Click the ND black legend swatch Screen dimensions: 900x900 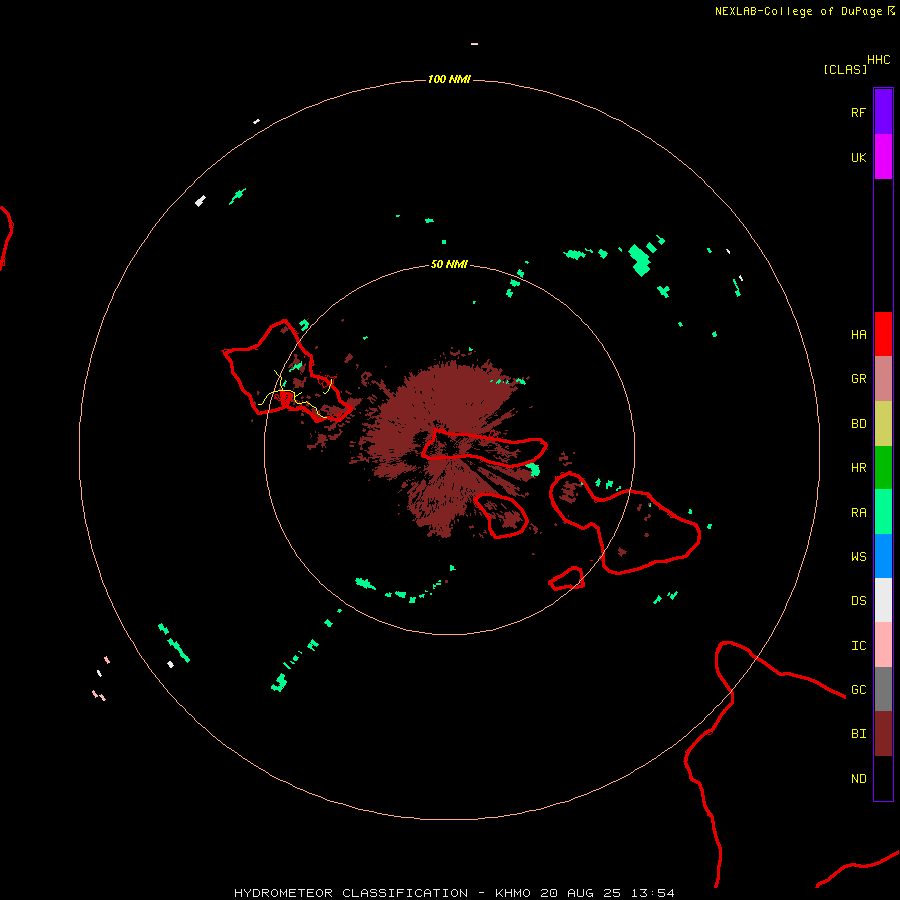coord(883,778)
